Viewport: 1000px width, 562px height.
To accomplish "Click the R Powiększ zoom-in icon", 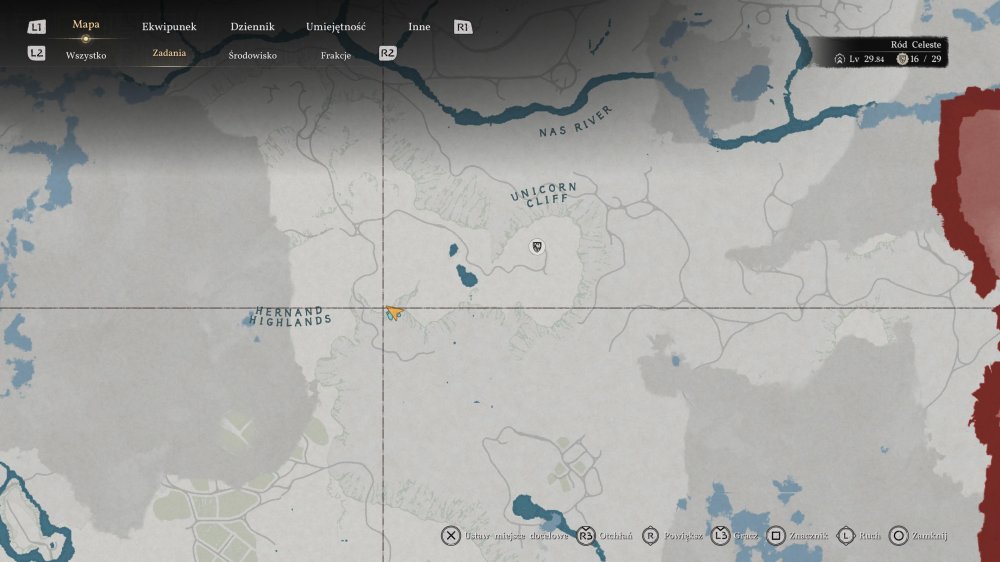I will (652, 536).
